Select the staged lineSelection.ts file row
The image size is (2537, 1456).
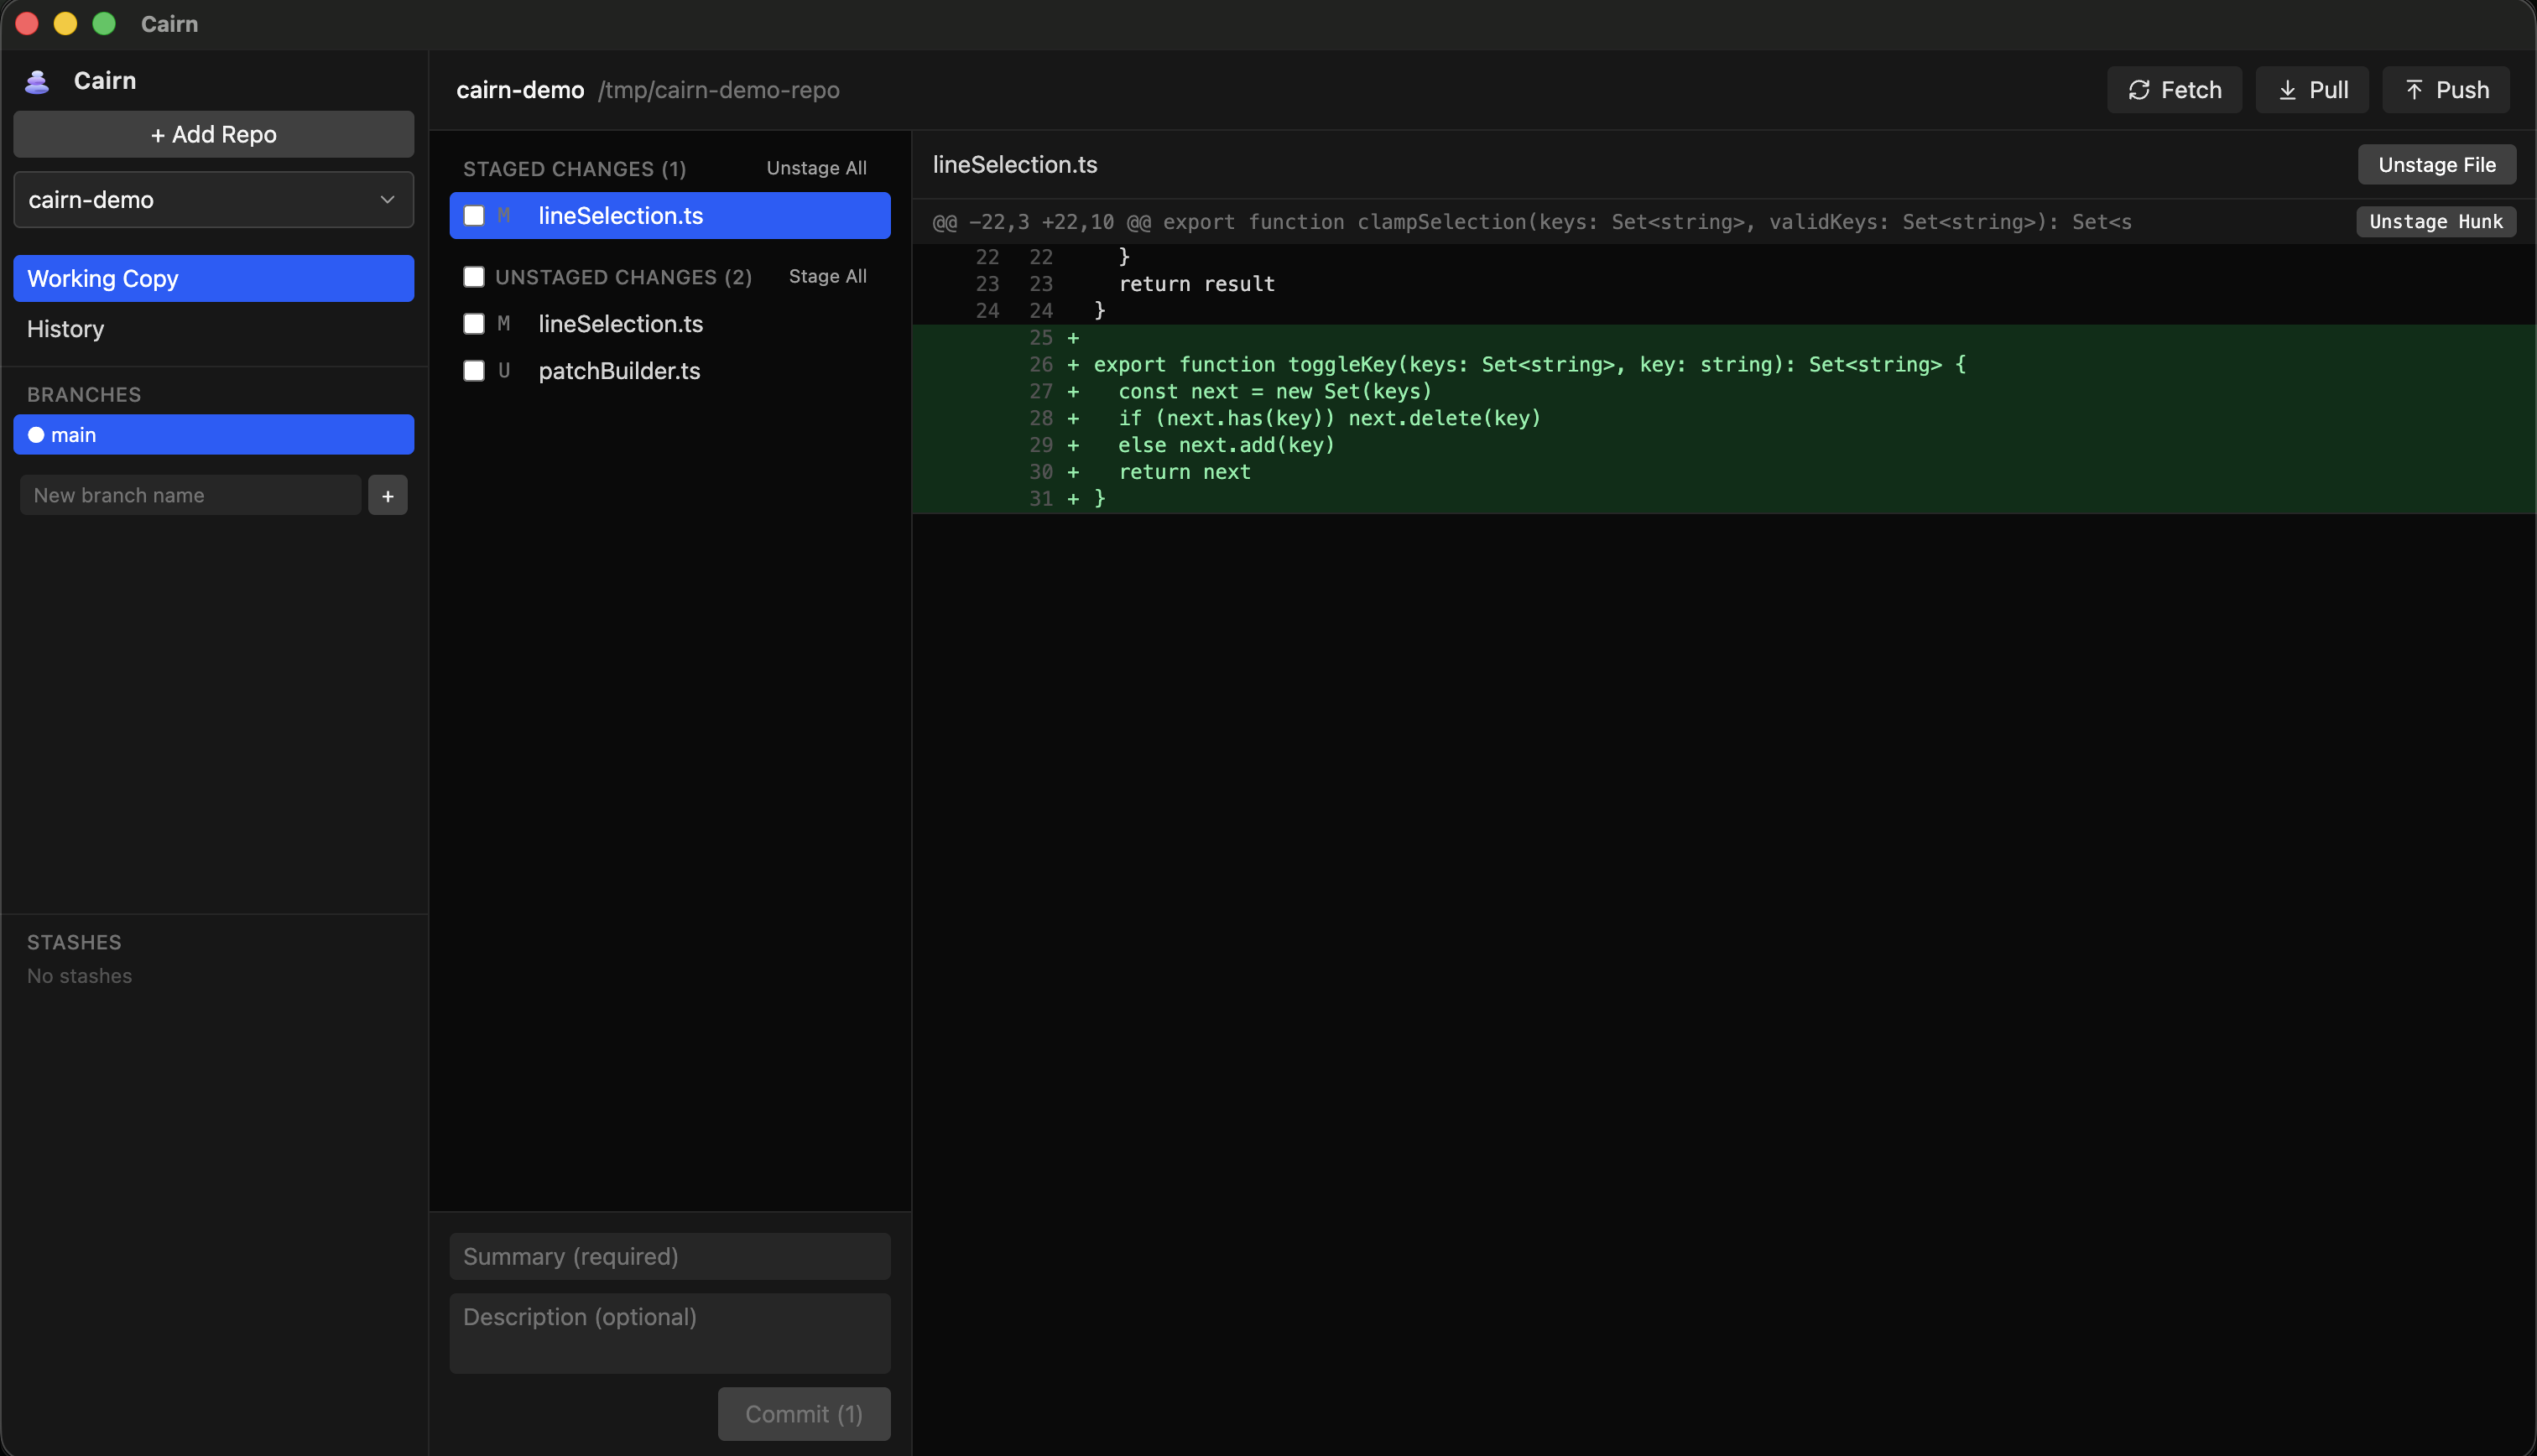[x=669, y=216]
